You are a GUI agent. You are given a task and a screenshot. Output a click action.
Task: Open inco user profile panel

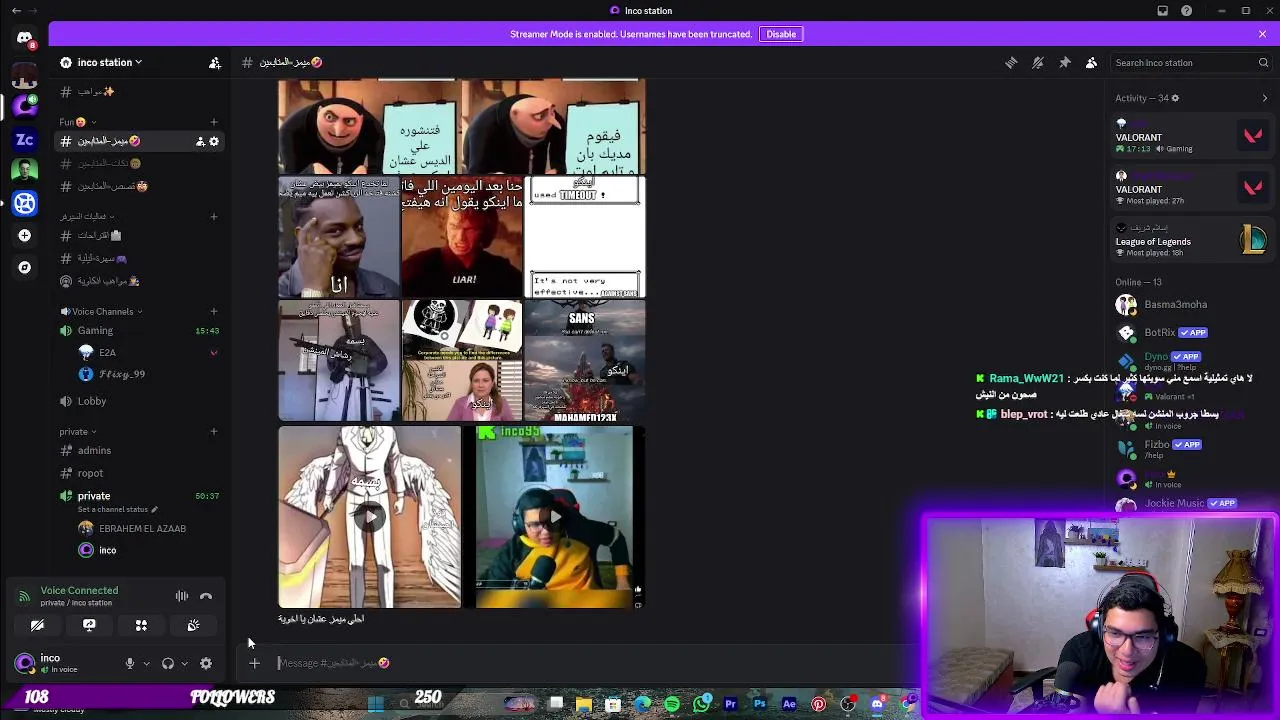[x=60, y=663]
